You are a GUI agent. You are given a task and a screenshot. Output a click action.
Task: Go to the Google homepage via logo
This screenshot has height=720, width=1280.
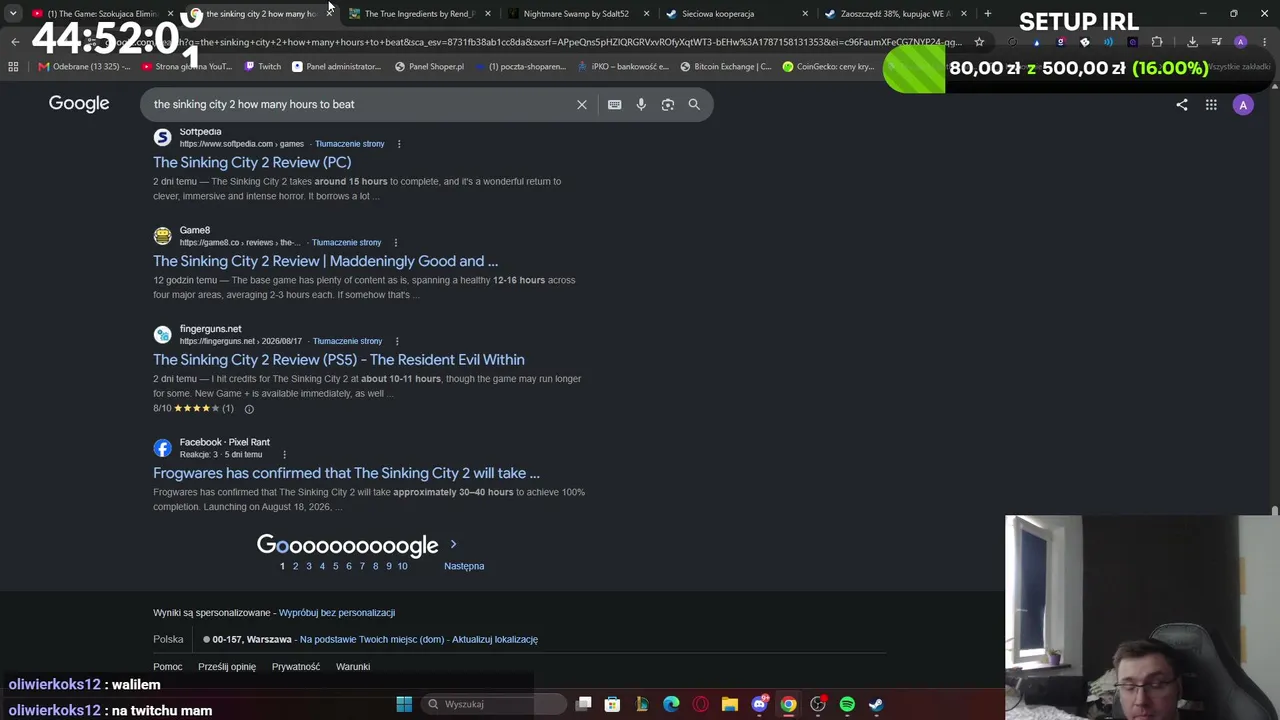(x=79, y=104)
